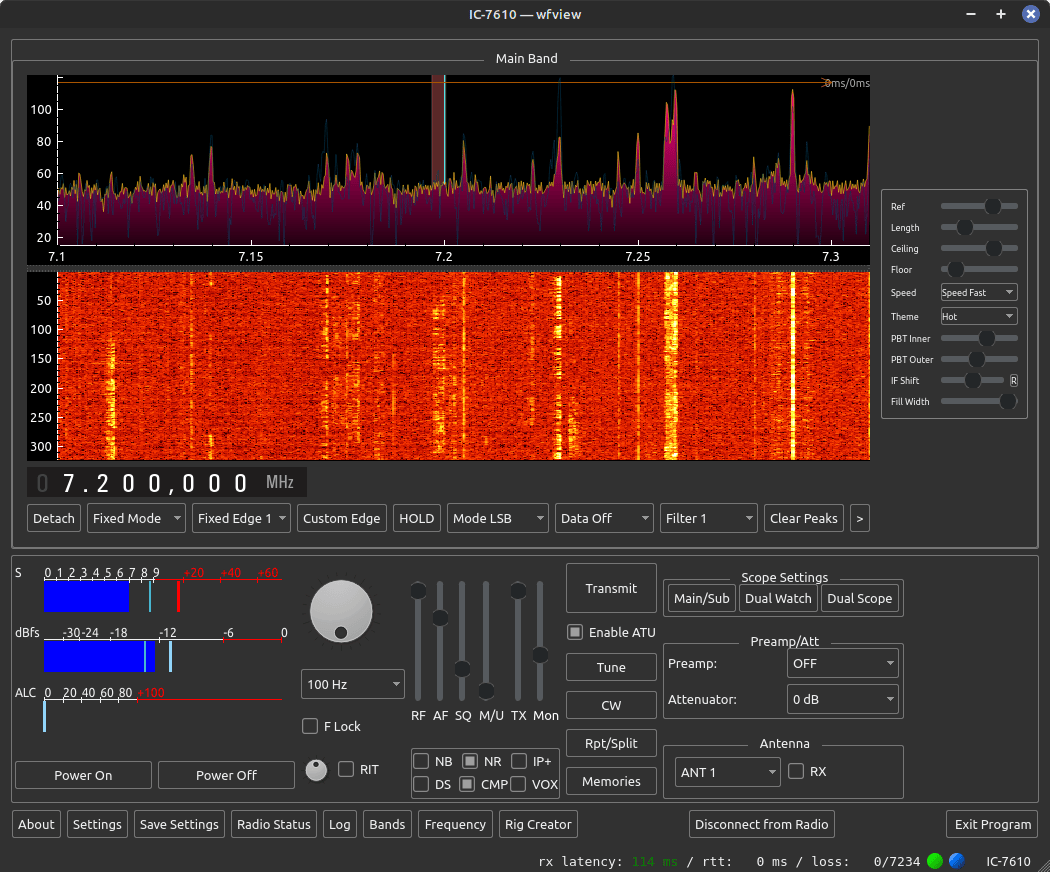Enable the DS checkbox
This screenshot has height=872, width=1050.
point(421,784)
